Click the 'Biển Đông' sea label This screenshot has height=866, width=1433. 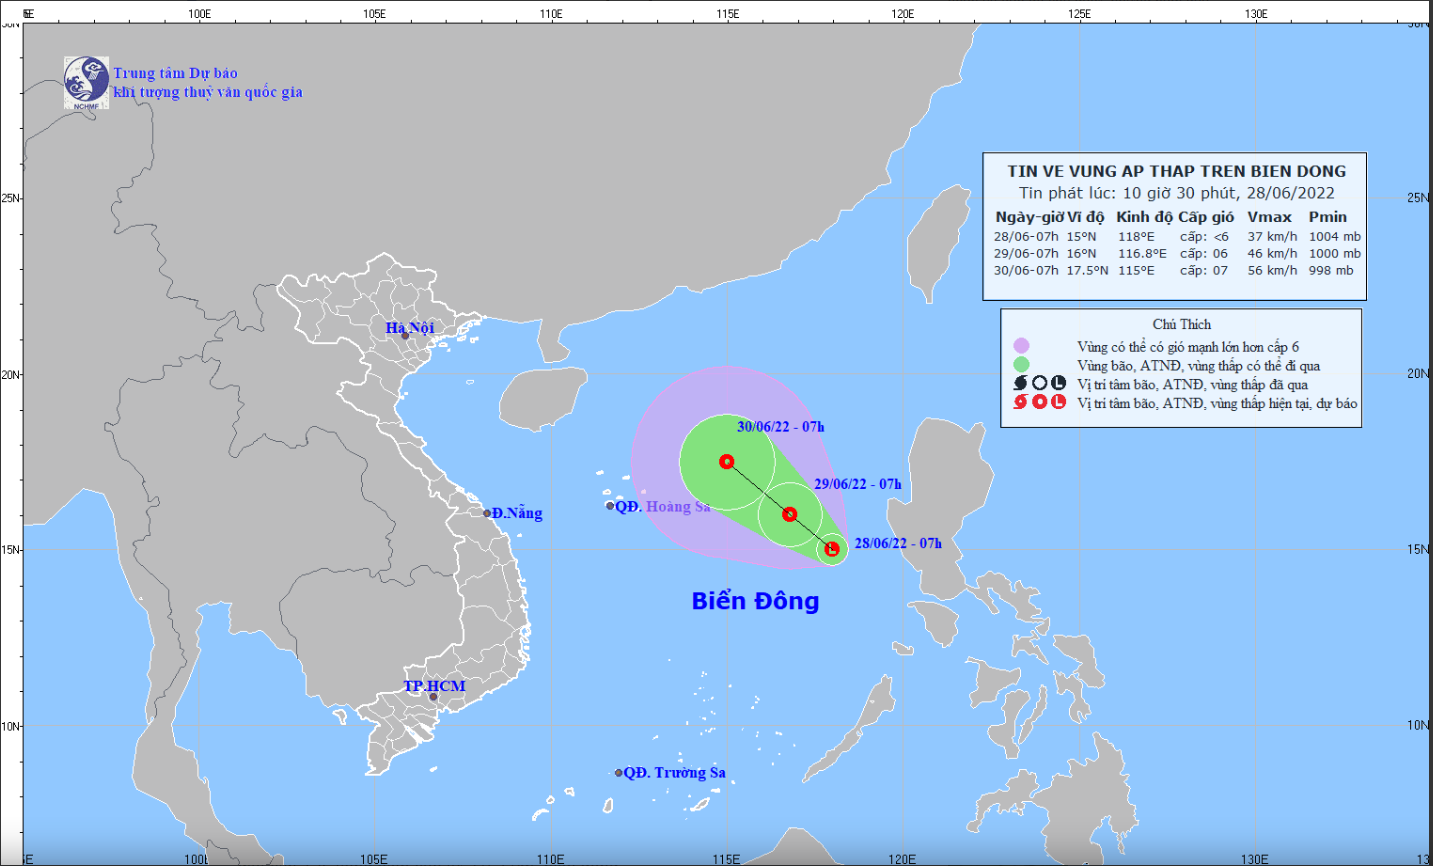(755, 601)
